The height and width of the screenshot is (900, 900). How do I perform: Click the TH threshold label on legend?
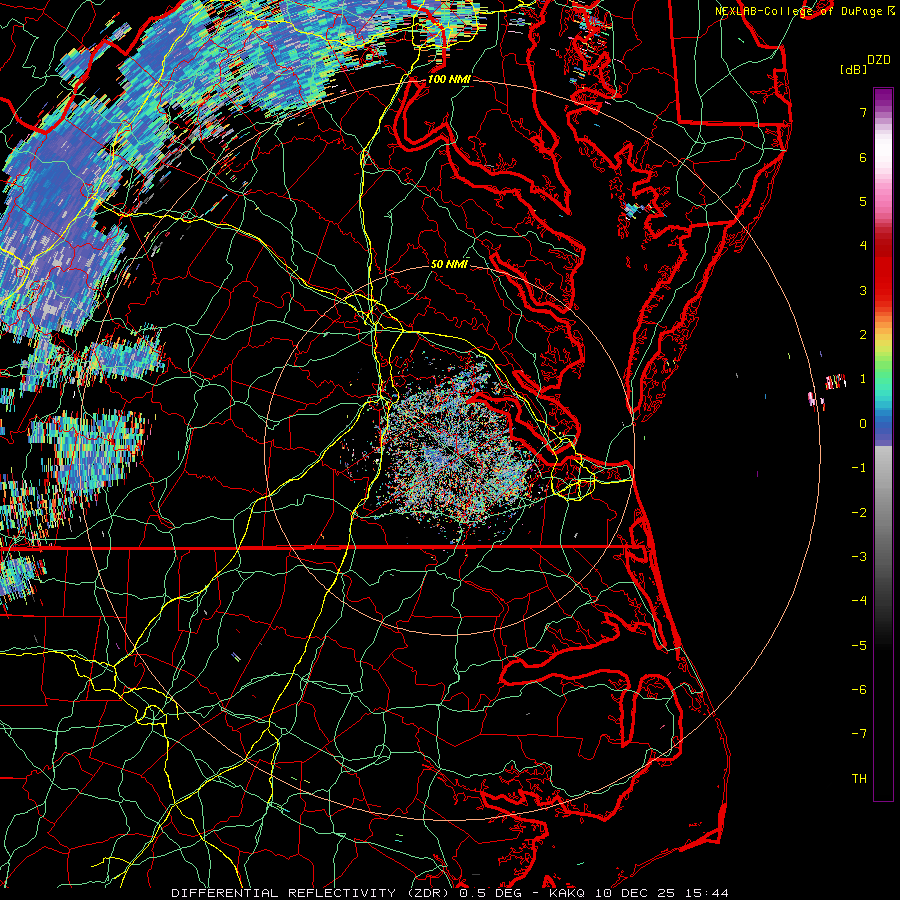click(x=859, y=779)
